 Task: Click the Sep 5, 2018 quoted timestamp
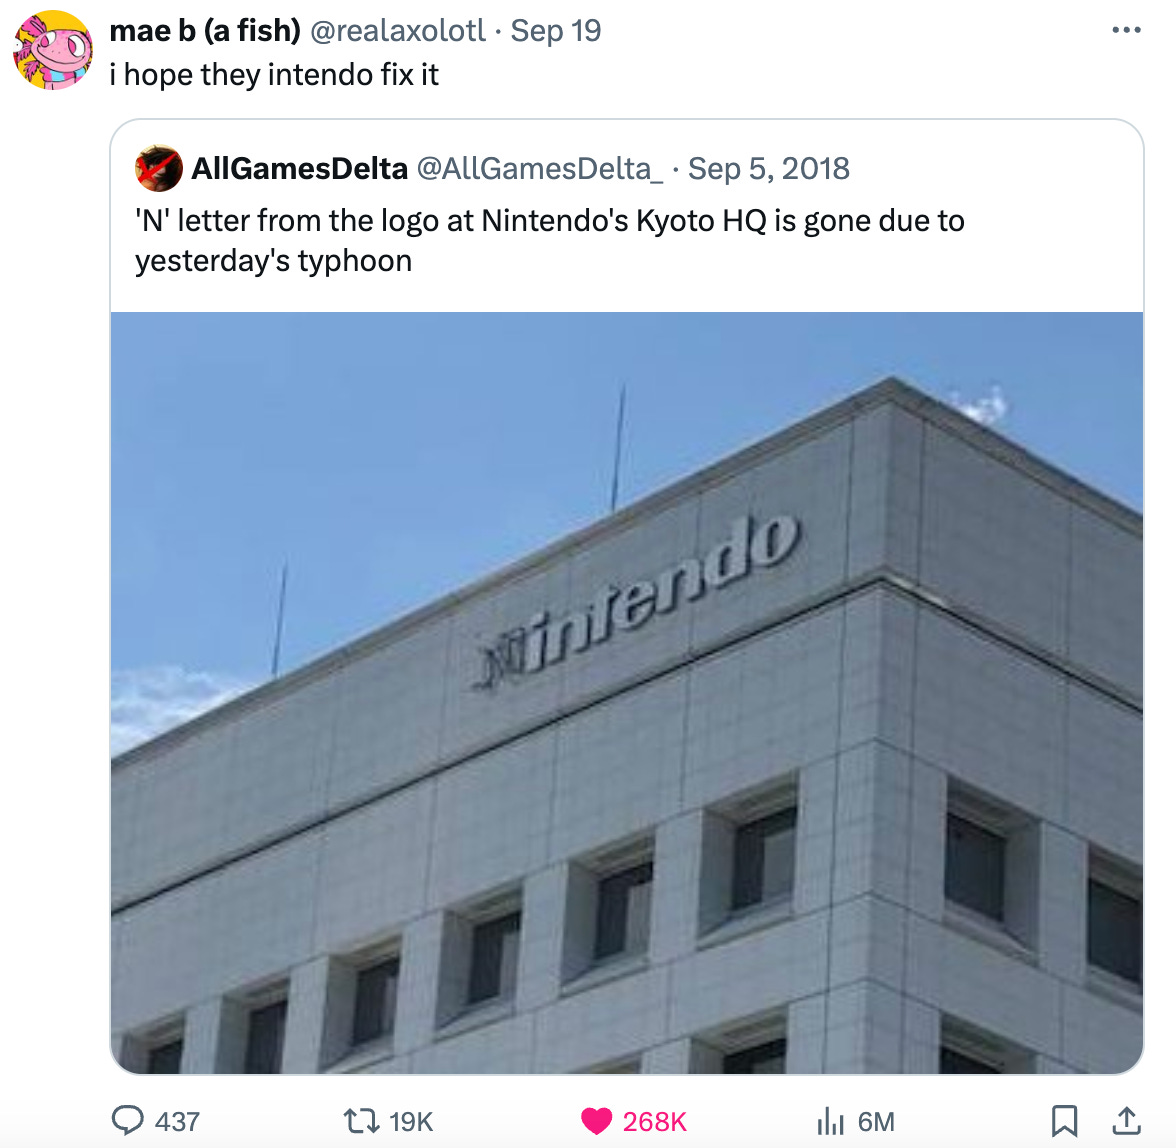pos(769,169)
